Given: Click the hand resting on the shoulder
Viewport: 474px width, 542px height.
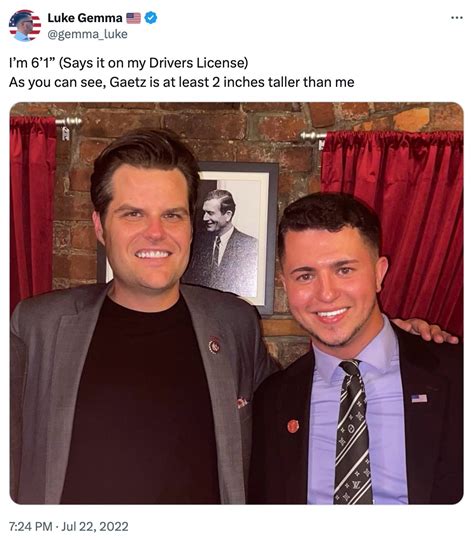Looking at the screenshot, I should (426, 330).
